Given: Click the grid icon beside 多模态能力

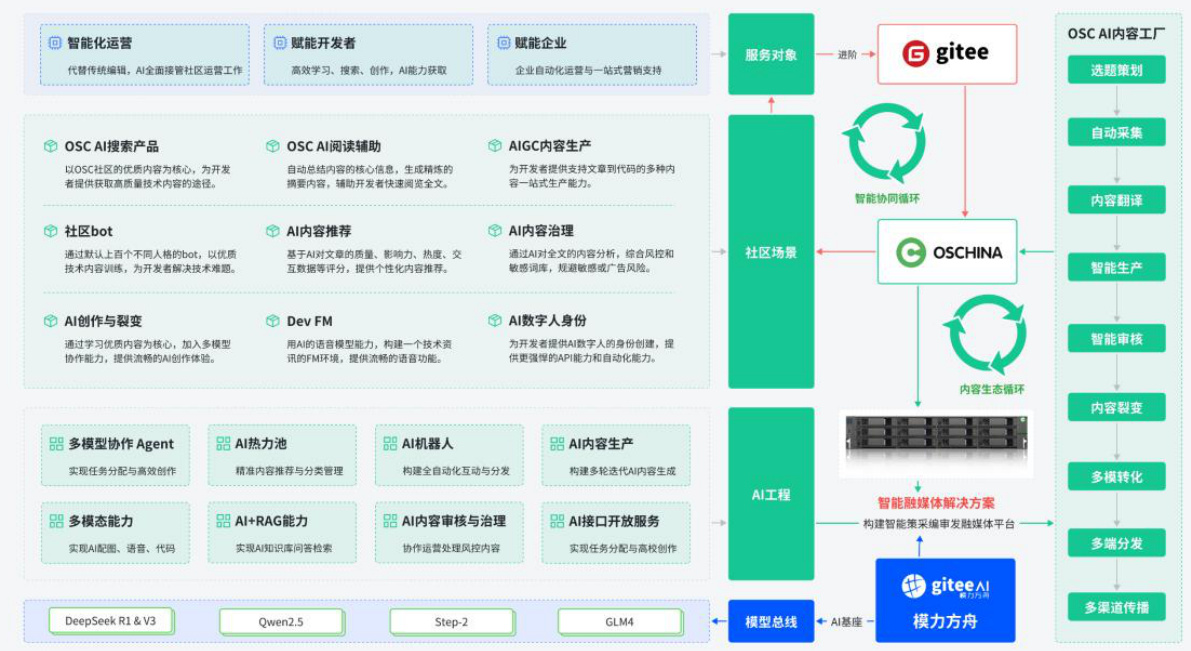Looking at the screenshot, I should coord(56,521).
